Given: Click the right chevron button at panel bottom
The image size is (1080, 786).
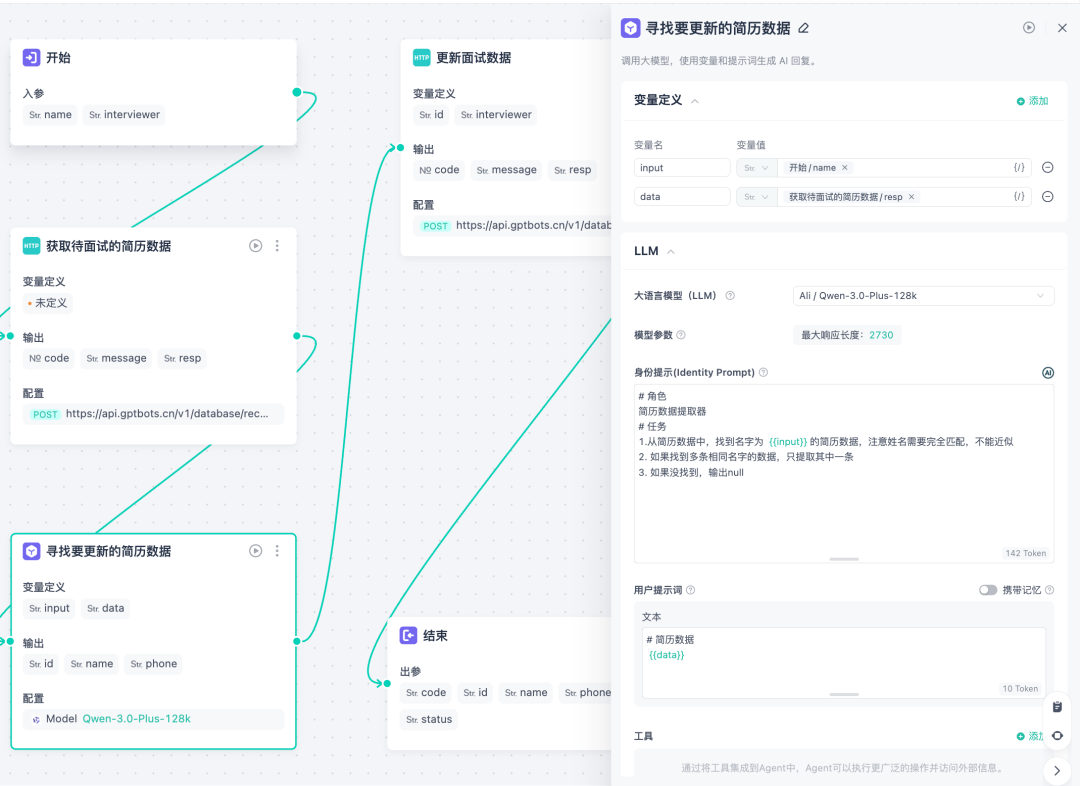Looking at the screenshot, I should pos(1057,771).
